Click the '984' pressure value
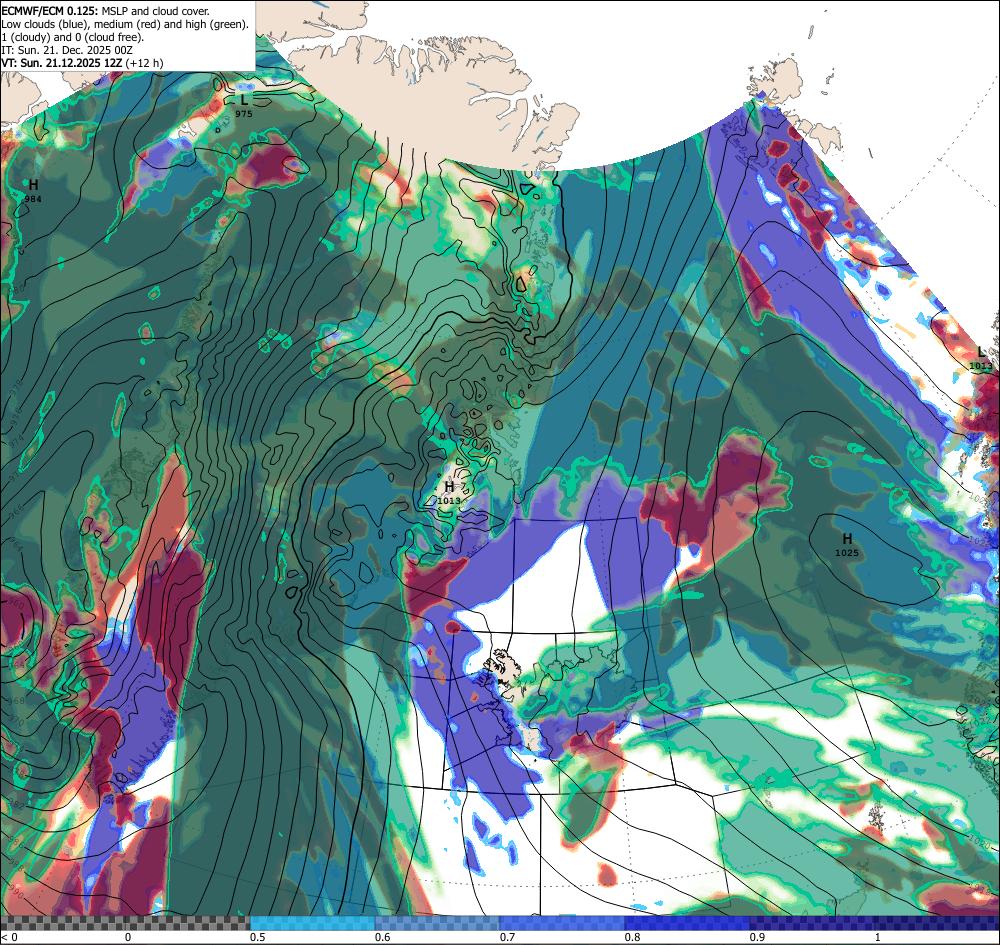 pyautogui.click(x=33, y=200)
